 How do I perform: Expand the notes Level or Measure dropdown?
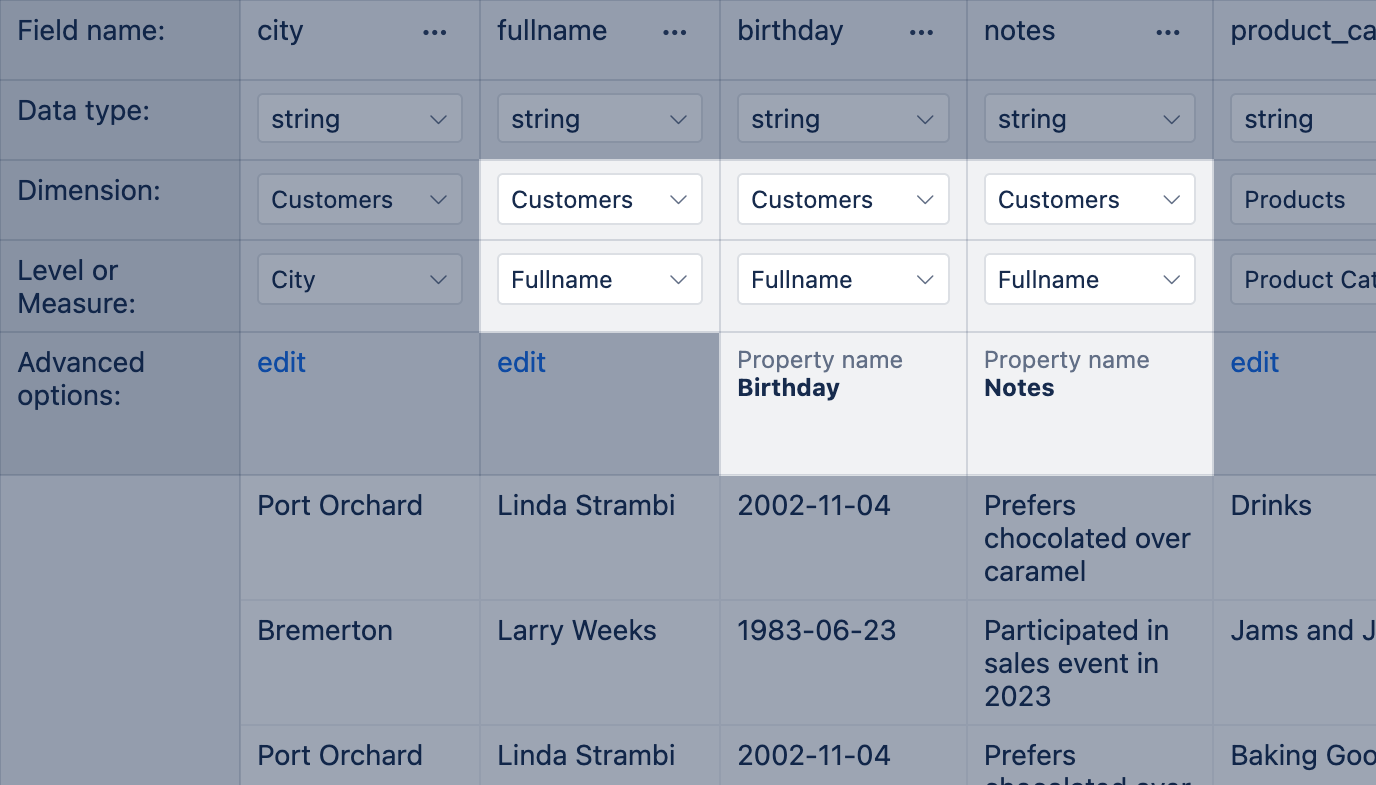coord(1089,279)
